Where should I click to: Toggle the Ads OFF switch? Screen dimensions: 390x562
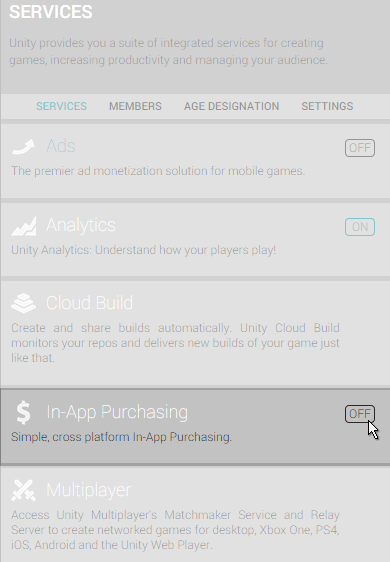tap(360, 148)
